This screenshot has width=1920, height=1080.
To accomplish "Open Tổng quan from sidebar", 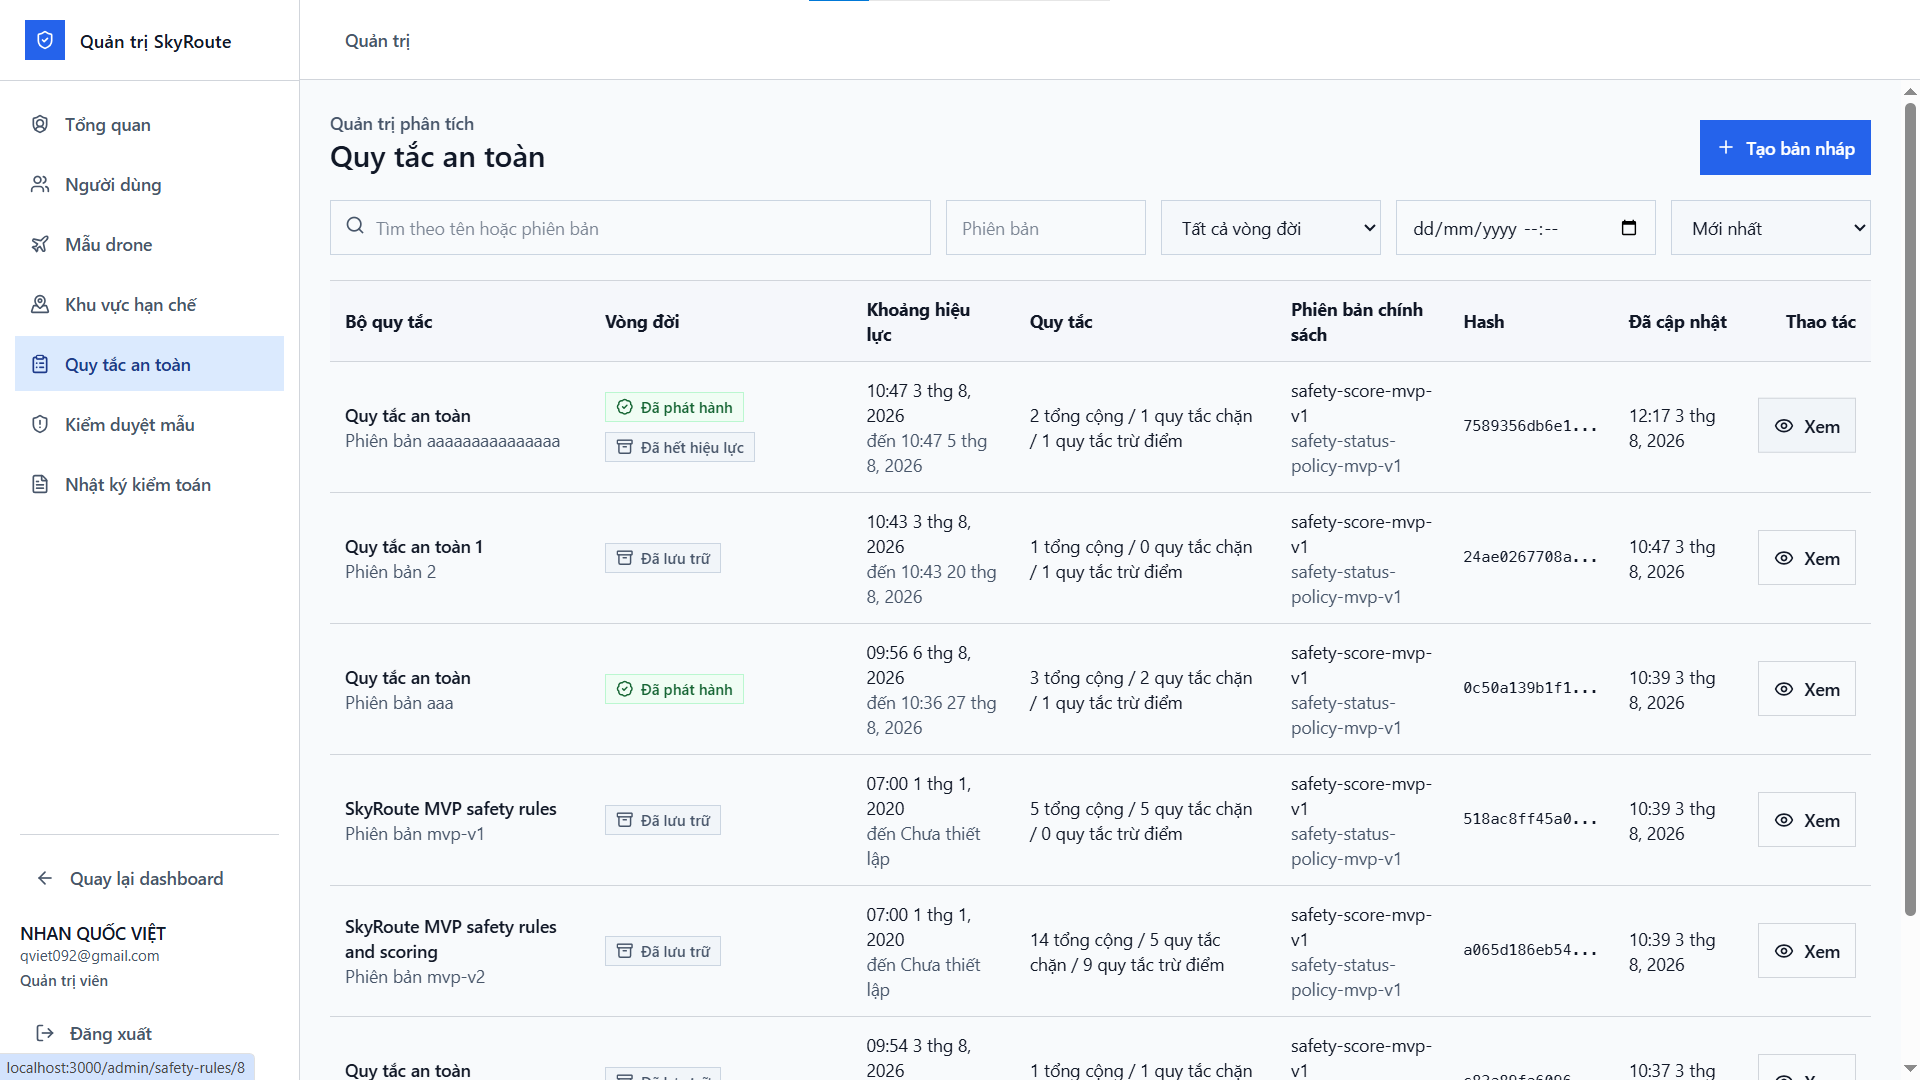I will point(149,124).
